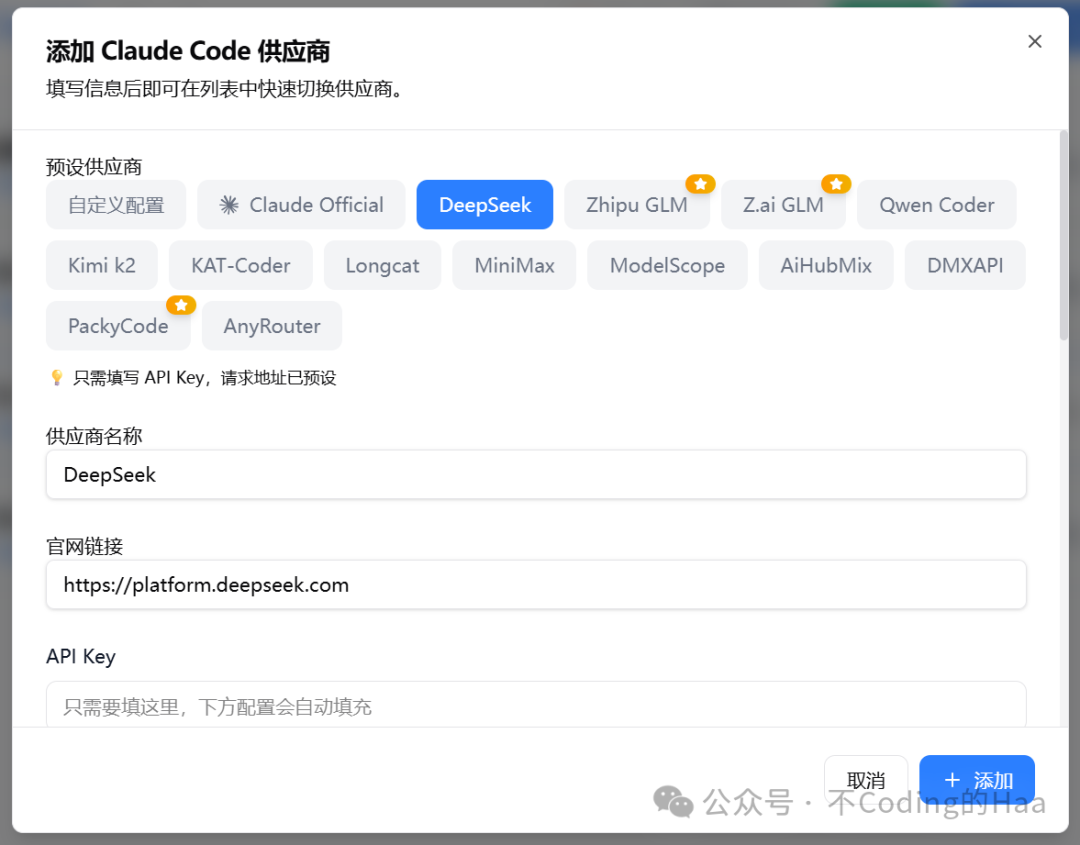The image size is (1080, 845).
Task: Click the star badge on Zhipu GLM
Action: click(700, 184)
